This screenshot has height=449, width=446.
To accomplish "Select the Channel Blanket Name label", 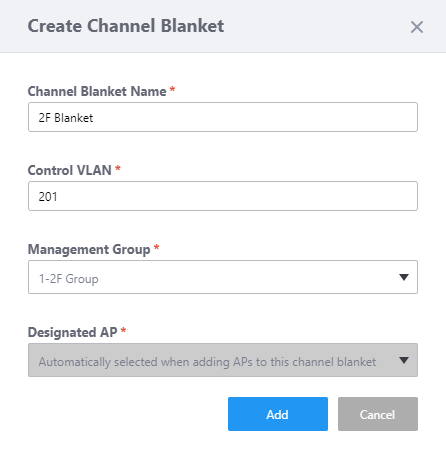I will coord(97,91).
